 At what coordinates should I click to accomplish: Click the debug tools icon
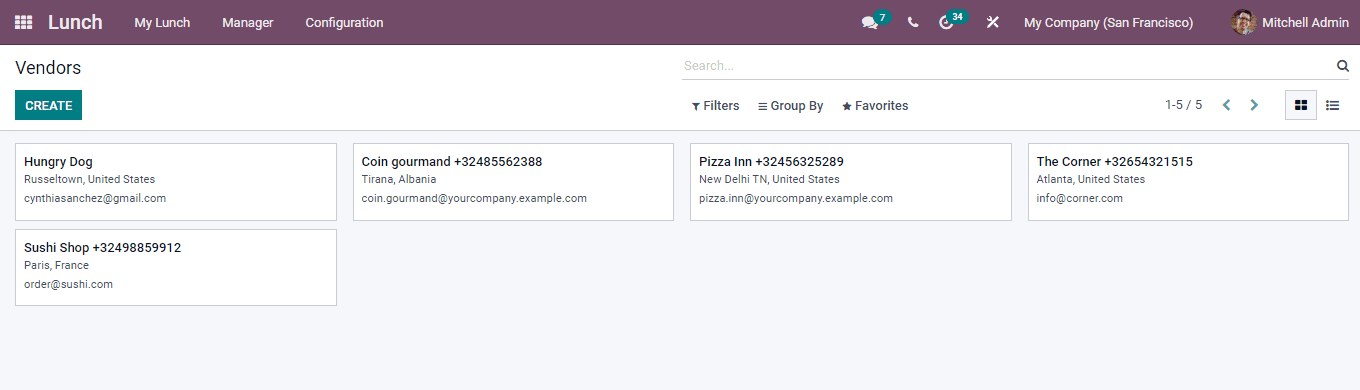click(993, 22)
